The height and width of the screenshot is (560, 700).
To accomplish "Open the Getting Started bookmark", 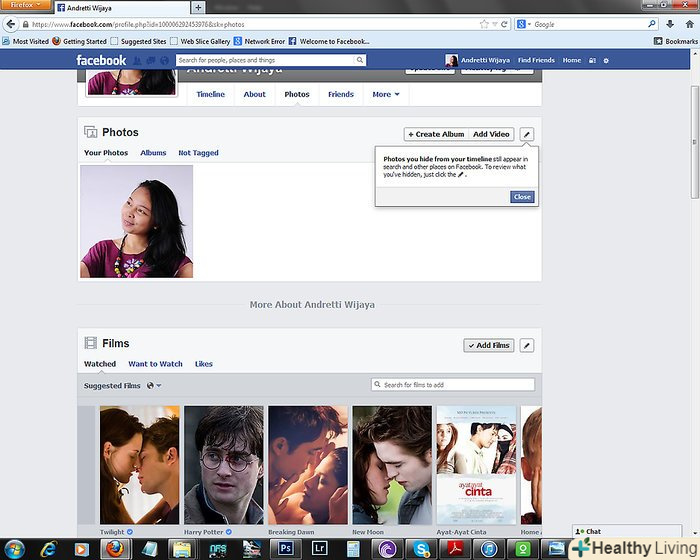I will click(x=79, y=41).
